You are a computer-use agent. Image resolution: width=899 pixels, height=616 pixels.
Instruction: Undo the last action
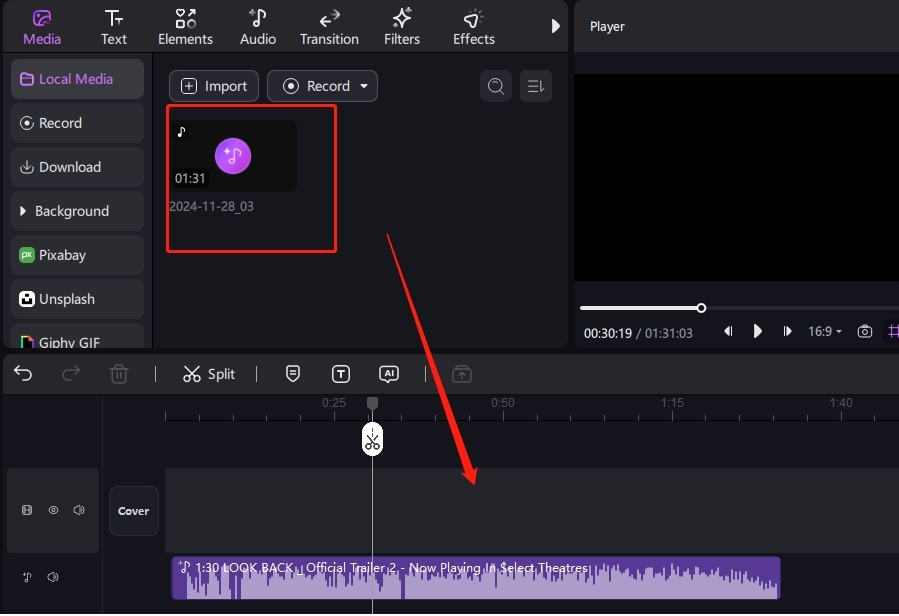(x=22, y=374)
